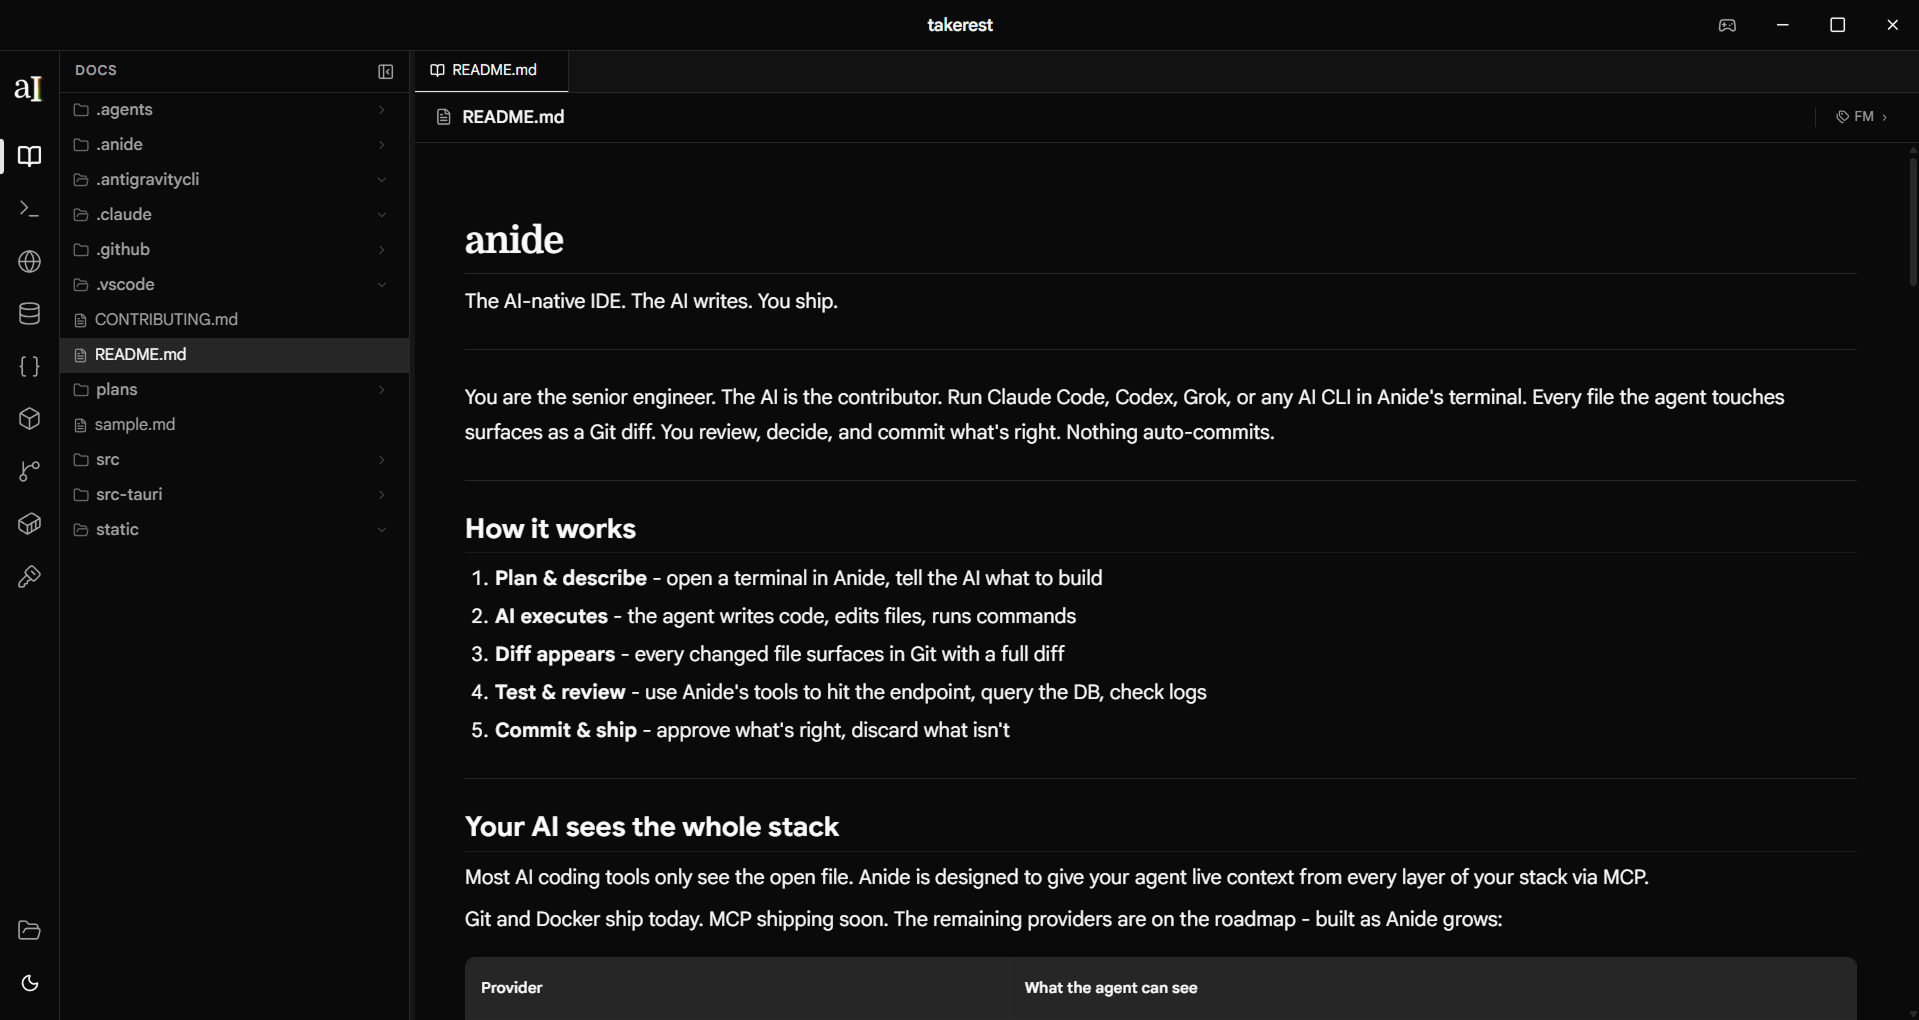Maximize the takerest window

coord(1837,25)
